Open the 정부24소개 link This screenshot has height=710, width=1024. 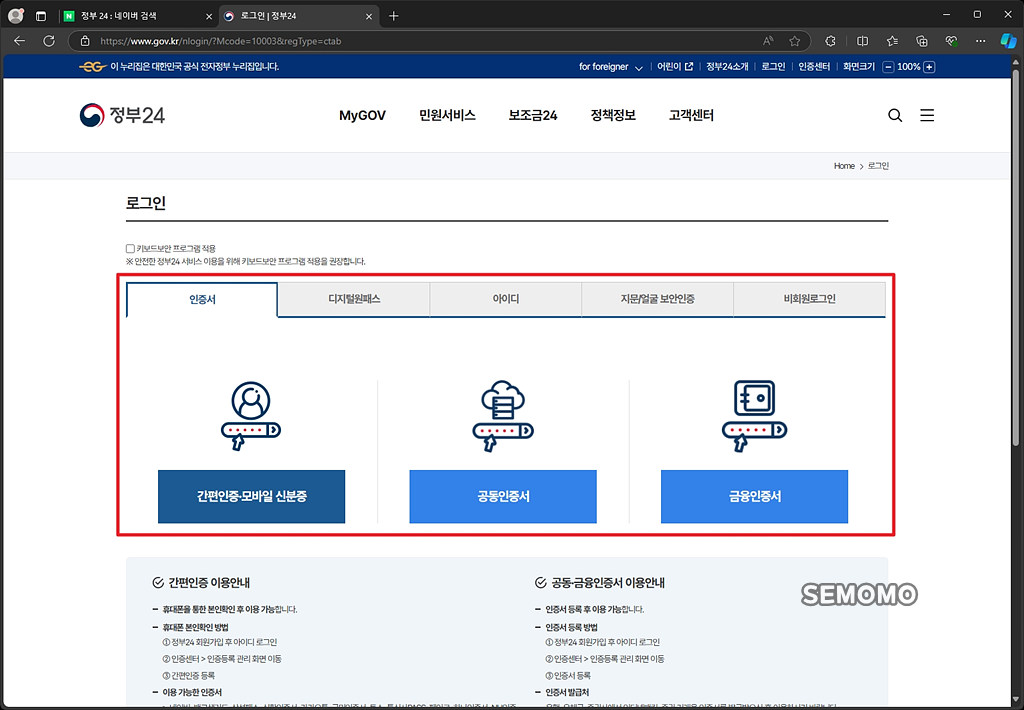[x=727, y=67]
